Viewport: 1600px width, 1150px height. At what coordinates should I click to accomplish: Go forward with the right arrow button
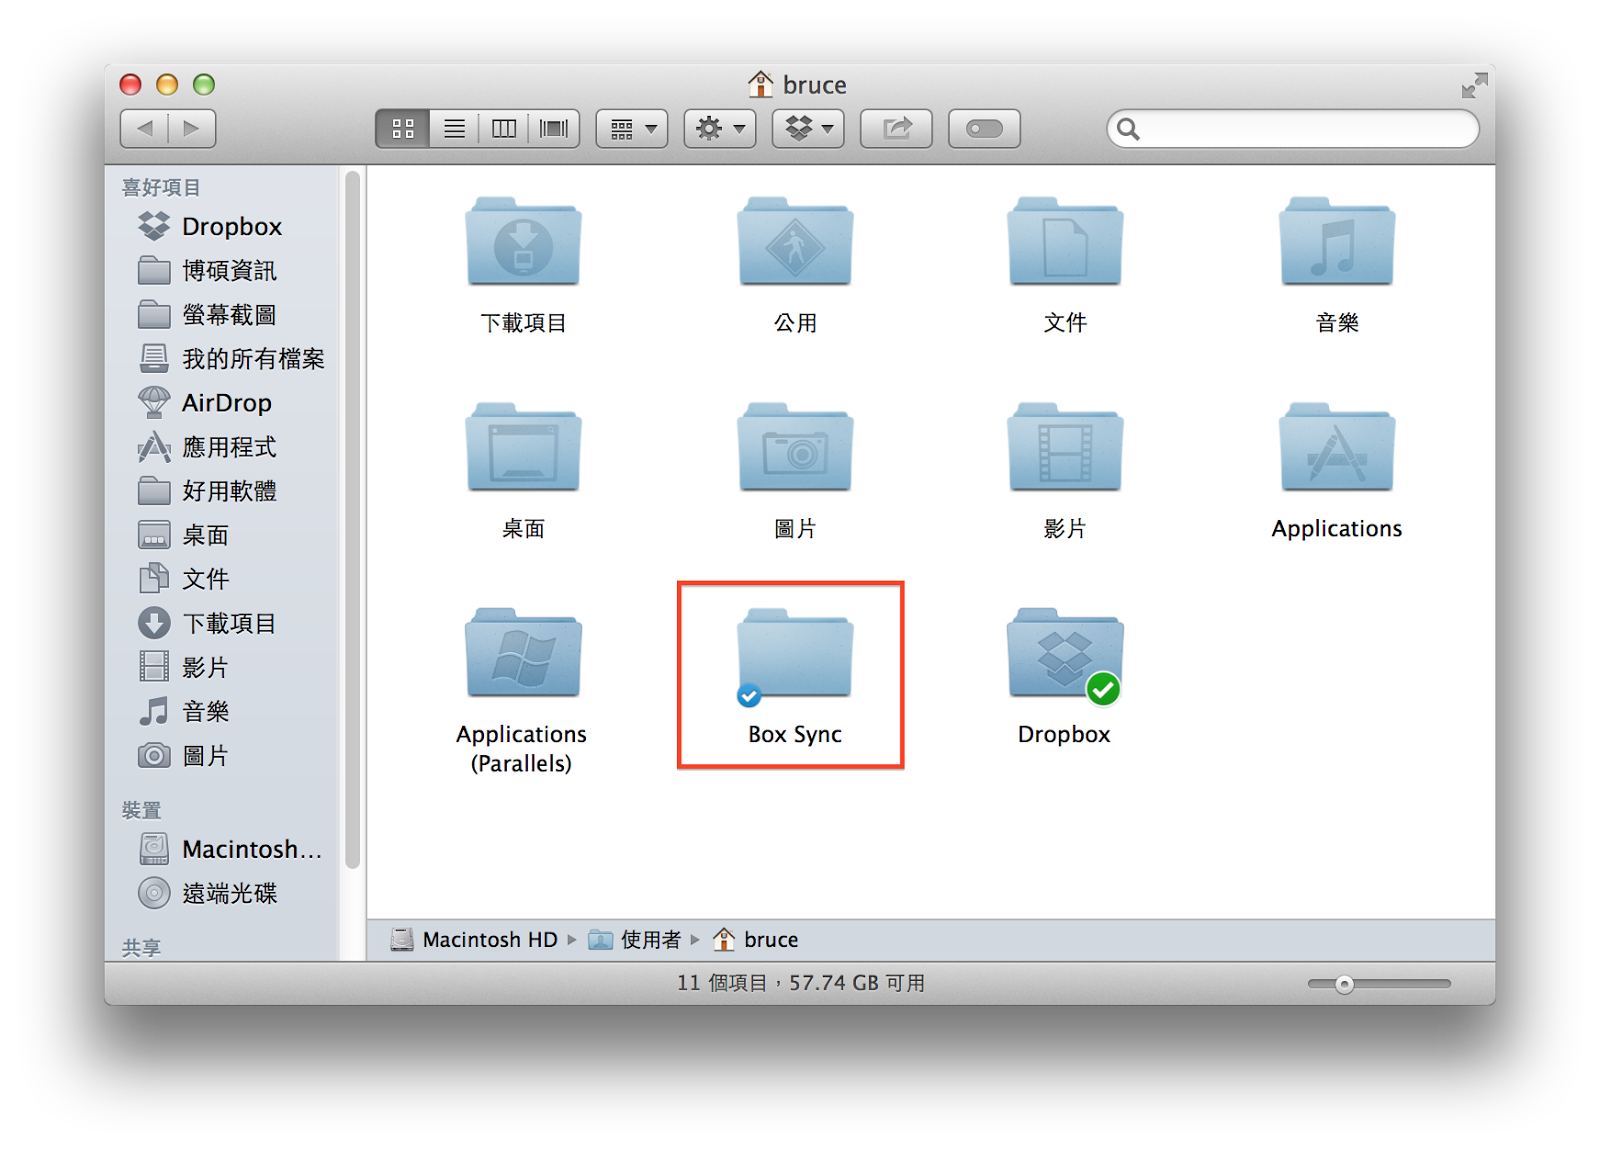pos(192,128)
